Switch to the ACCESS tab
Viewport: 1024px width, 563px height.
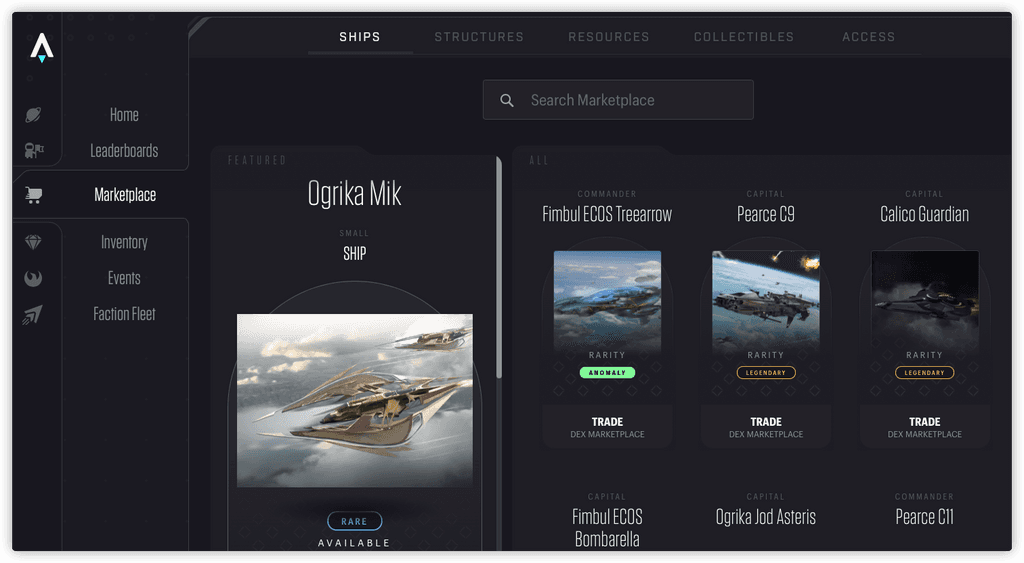pyautogui.click(x=869, y=37)
